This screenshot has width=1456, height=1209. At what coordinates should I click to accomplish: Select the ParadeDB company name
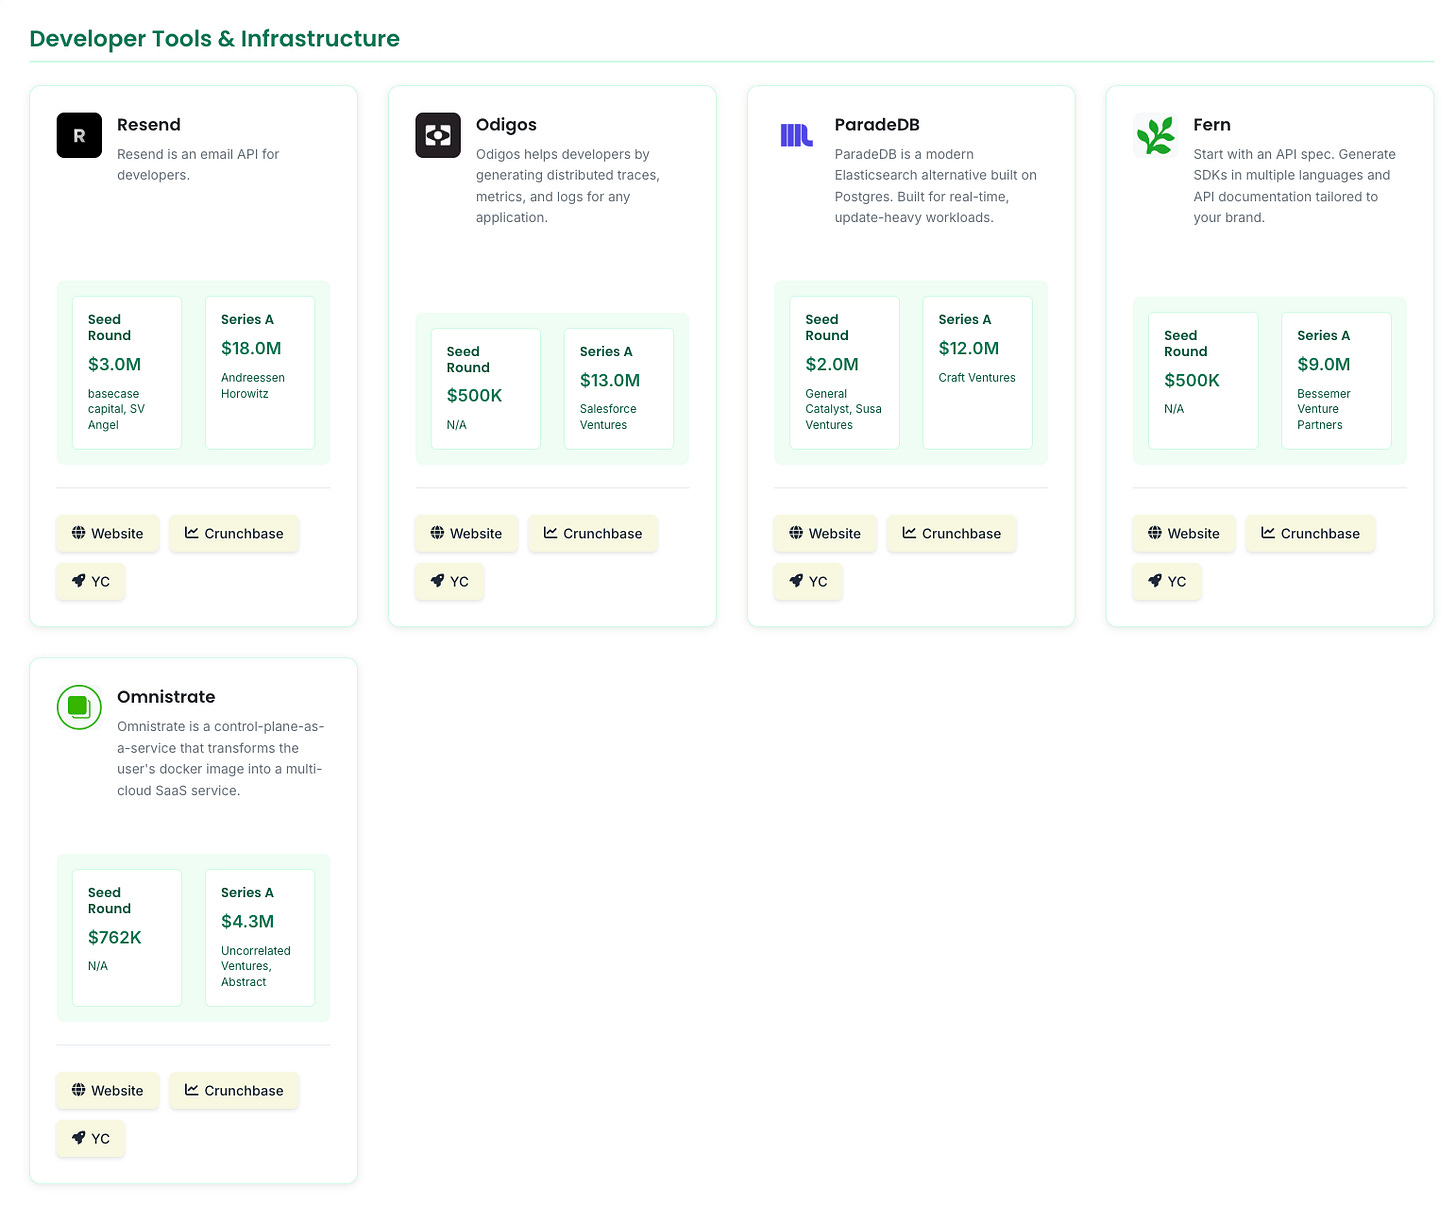click(877, 125)
